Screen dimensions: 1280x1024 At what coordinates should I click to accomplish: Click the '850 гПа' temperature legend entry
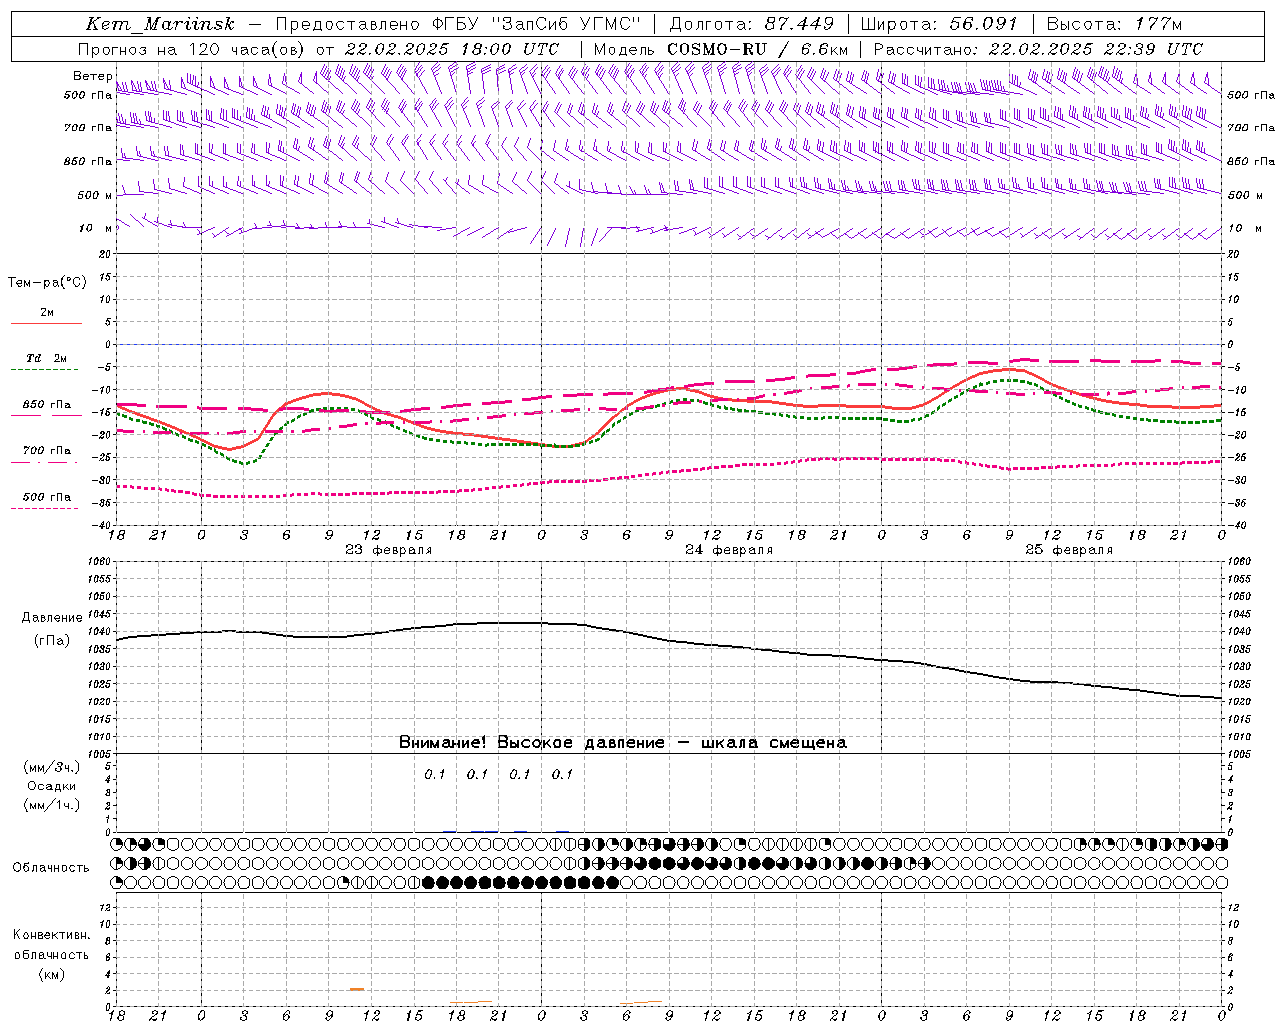click(x=47, y=405)
